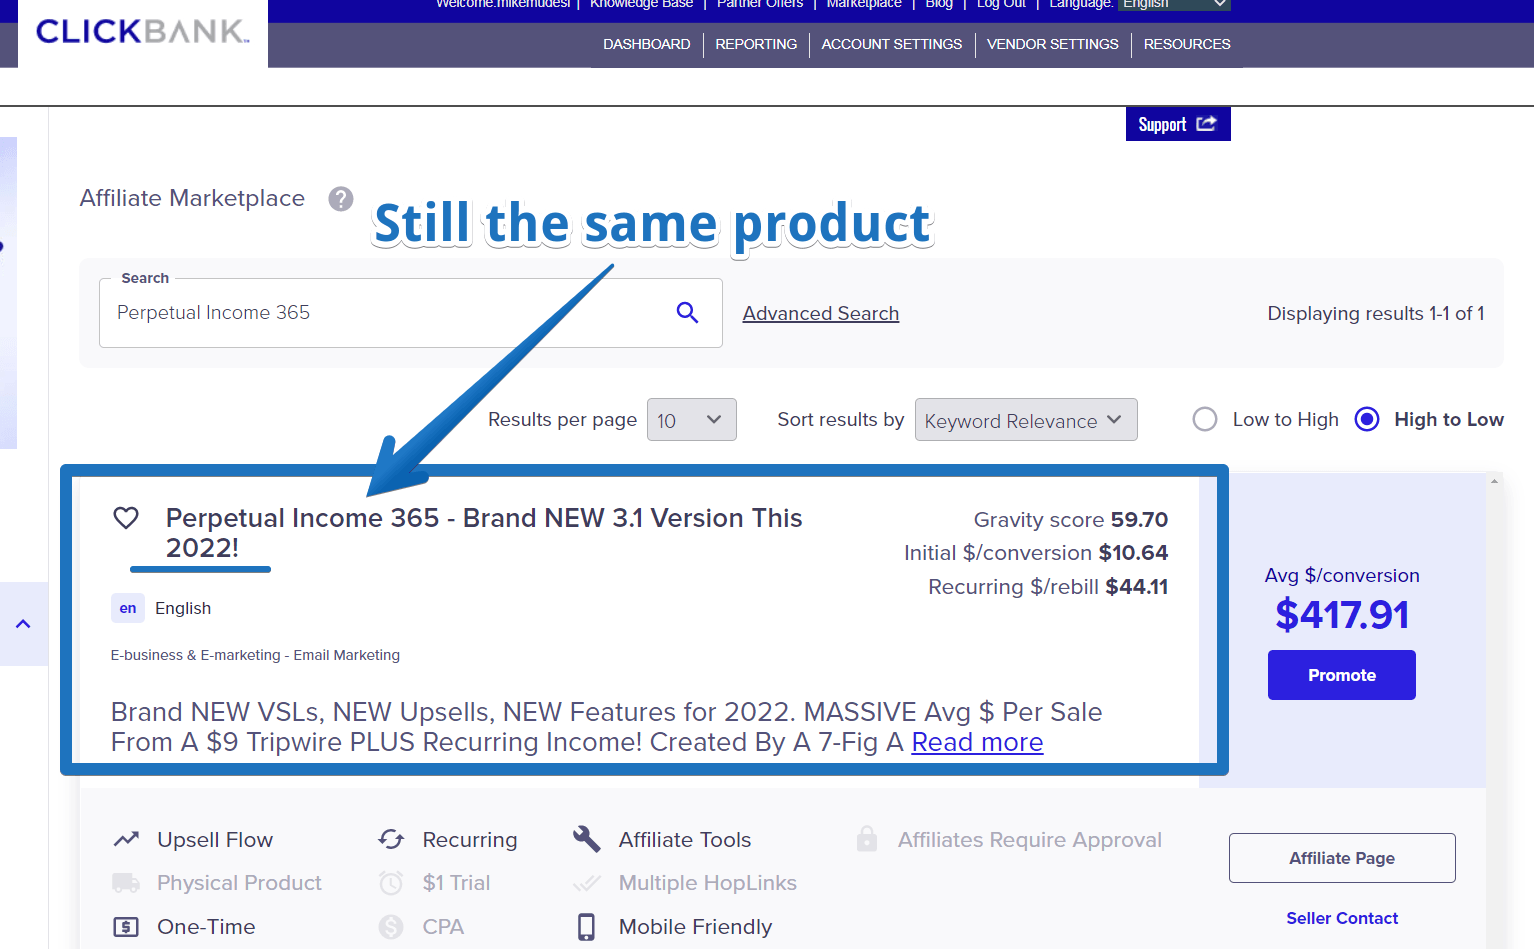Viewport: 1534px width, 949px height.
Task: Open the Partner Offers link
Action: [x=760, y=4]
